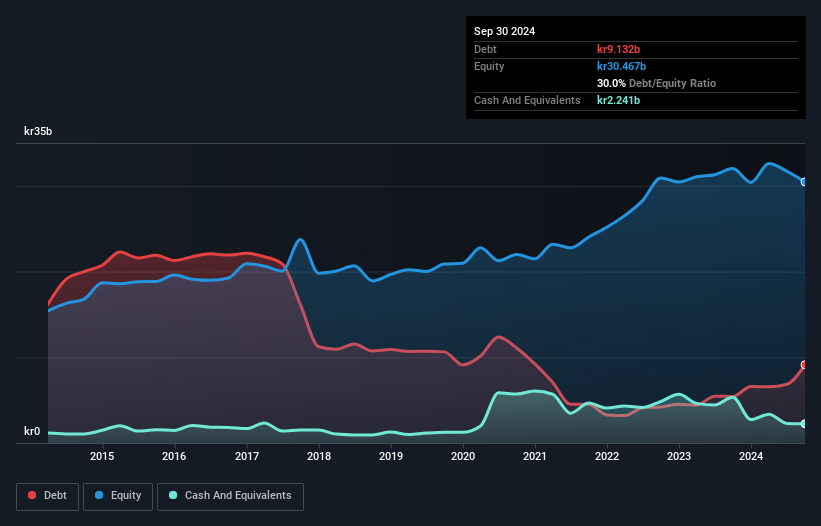
Task: Click Cash And Equivalents label in tooltip
Action: tap(527, 100)
